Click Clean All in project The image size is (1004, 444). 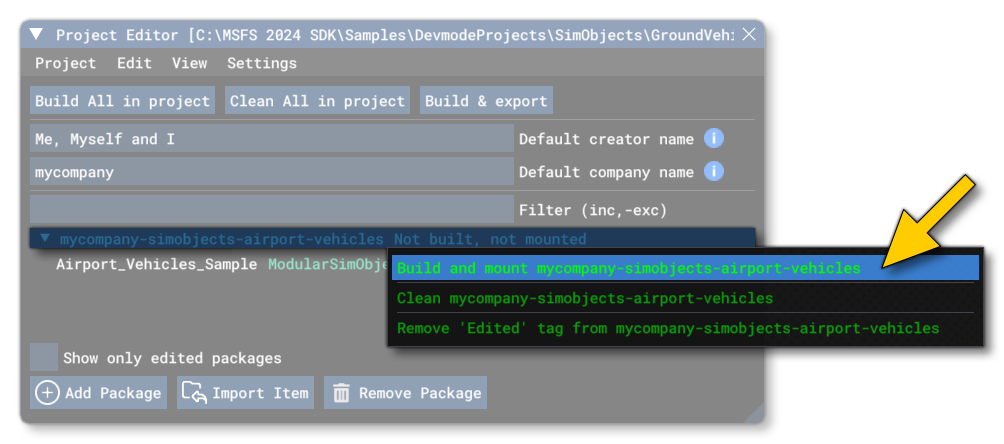pyautogui.click(x=317, y=101)
